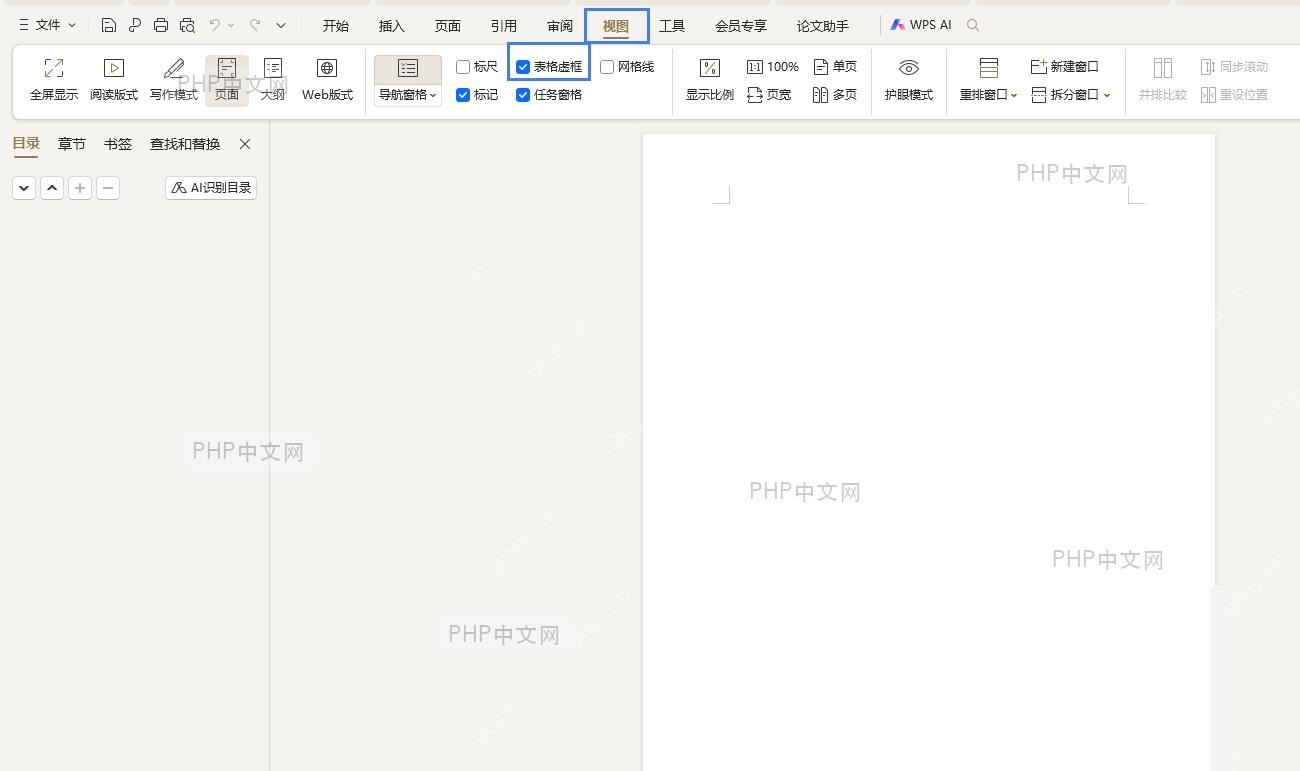This screenshot has height=771, width=1300.
Task: Set zoom to 100%
Action: pos(773,67)
